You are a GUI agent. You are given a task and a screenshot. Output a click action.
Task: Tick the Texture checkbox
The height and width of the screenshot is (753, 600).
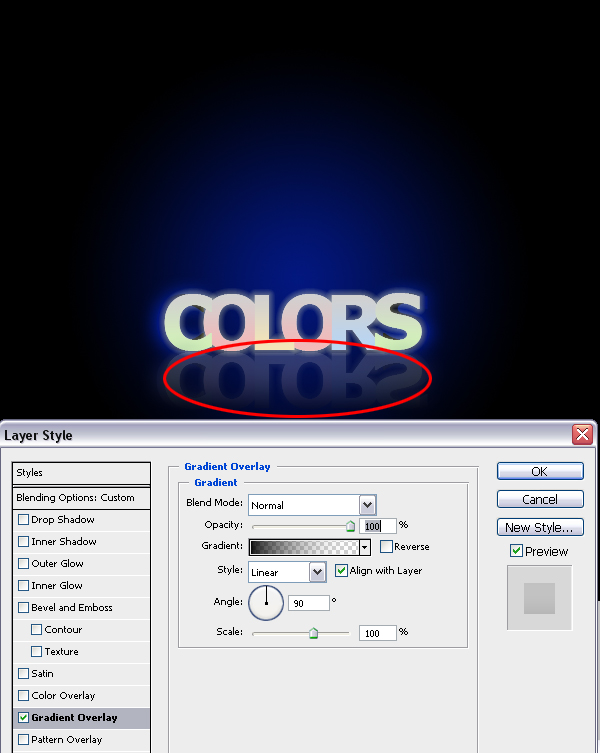(x=36, y=652)
